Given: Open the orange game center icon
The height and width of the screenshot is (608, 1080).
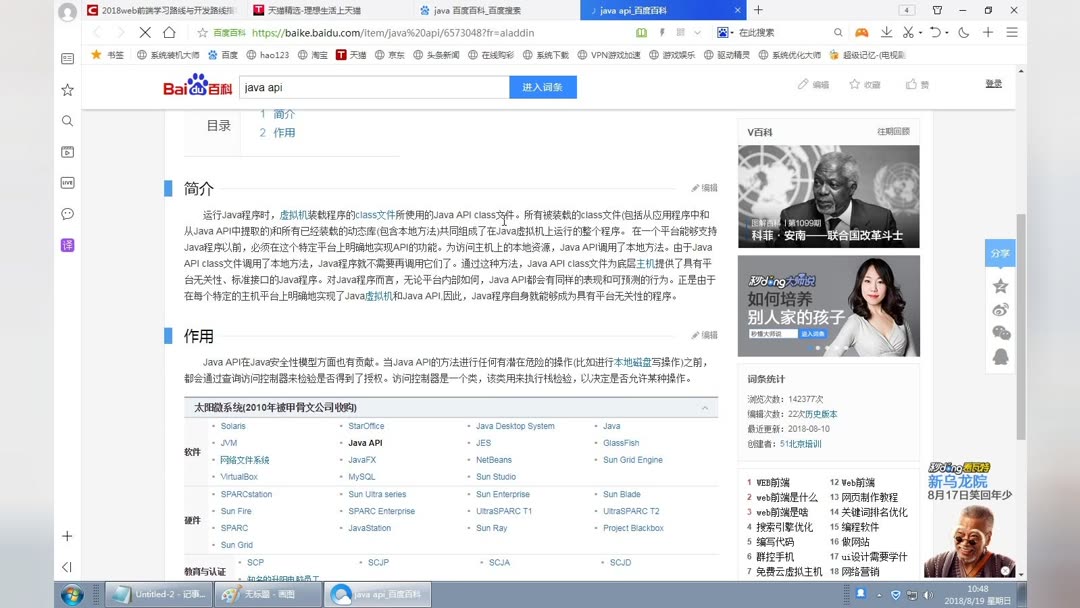Looking at the screenshot, I should [x=861, y=32].
